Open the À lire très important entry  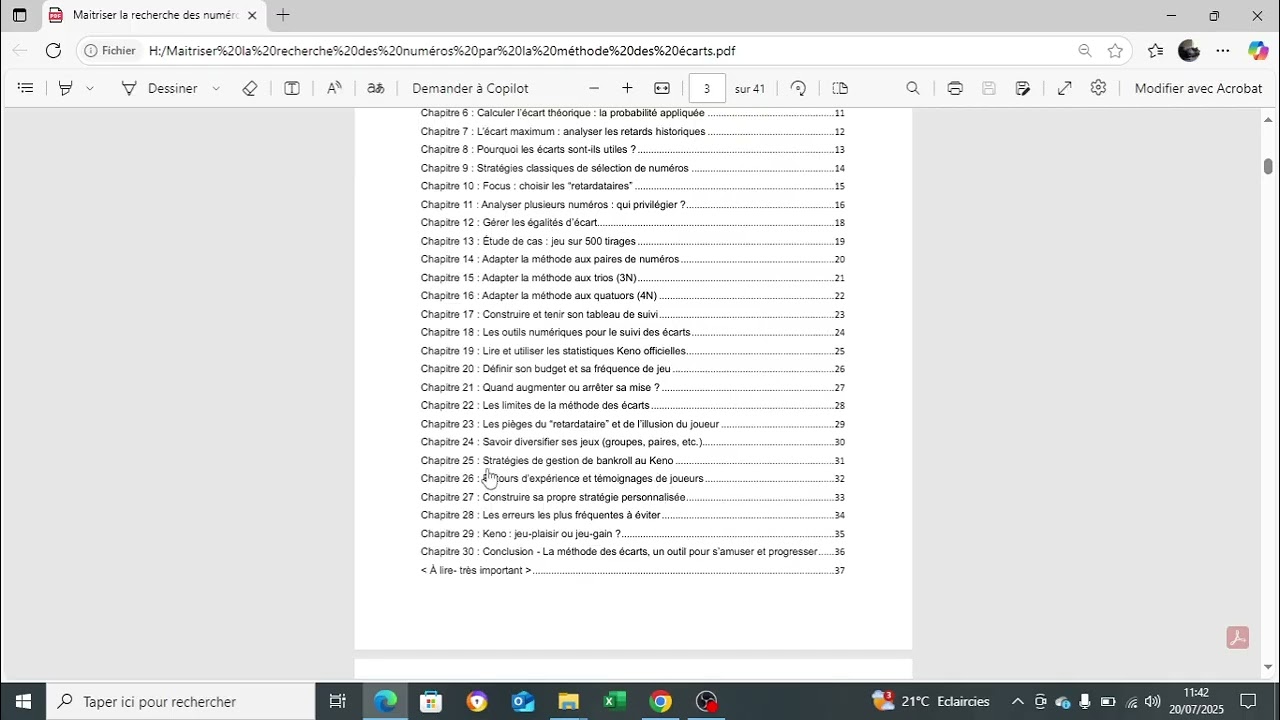tap(633, 570)
